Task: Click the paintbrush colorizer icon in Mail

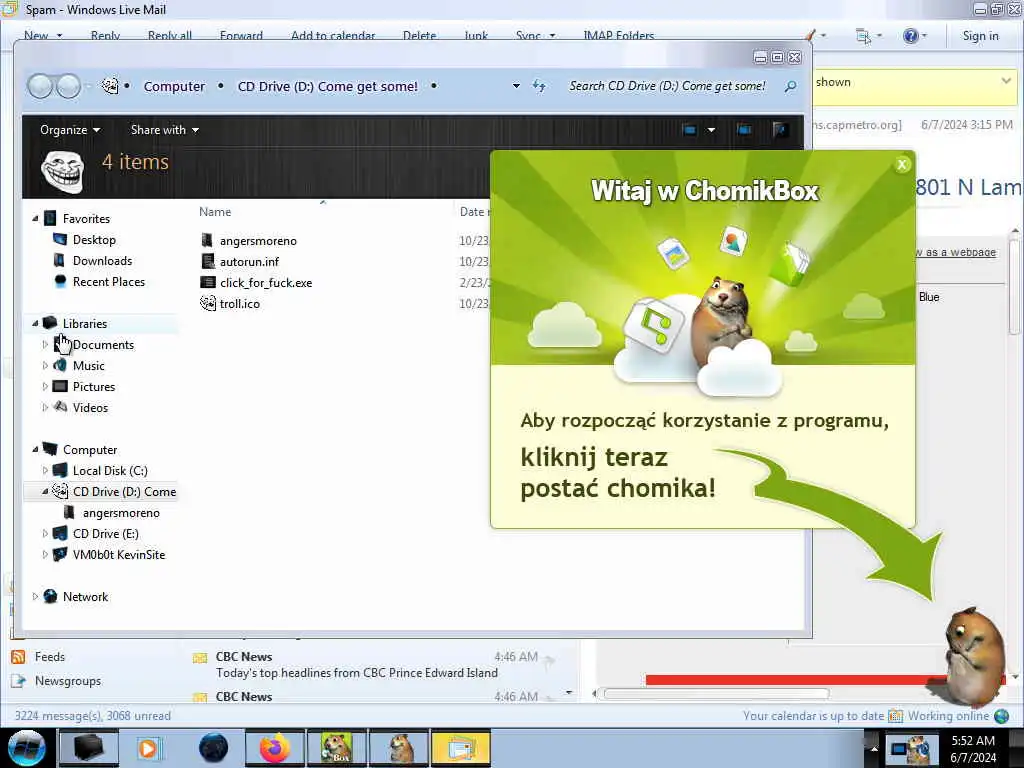Action: (810, 35)
